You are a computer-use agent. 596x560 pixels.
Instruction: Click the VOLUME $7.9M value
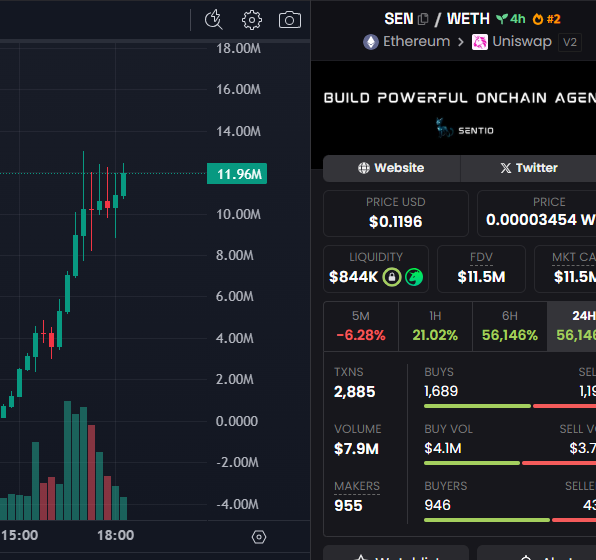[356, 449]
